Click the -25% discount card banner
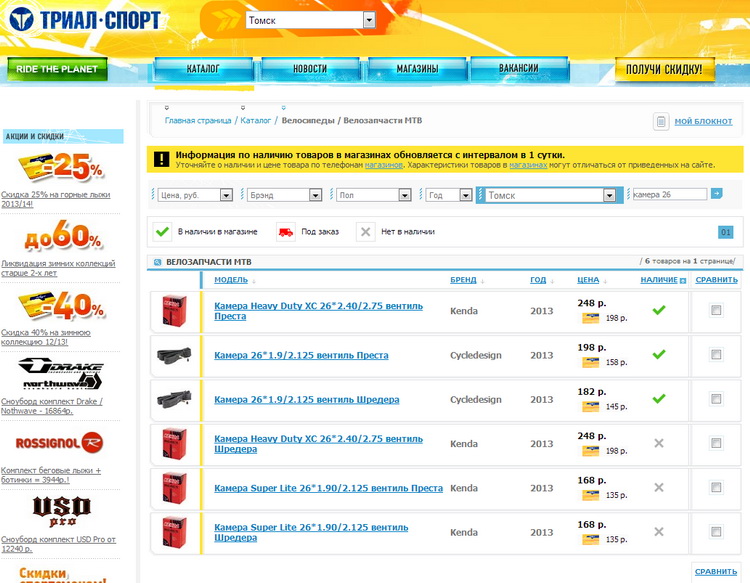The width and height of the screenshot is (750, 583). coord(61,167)
